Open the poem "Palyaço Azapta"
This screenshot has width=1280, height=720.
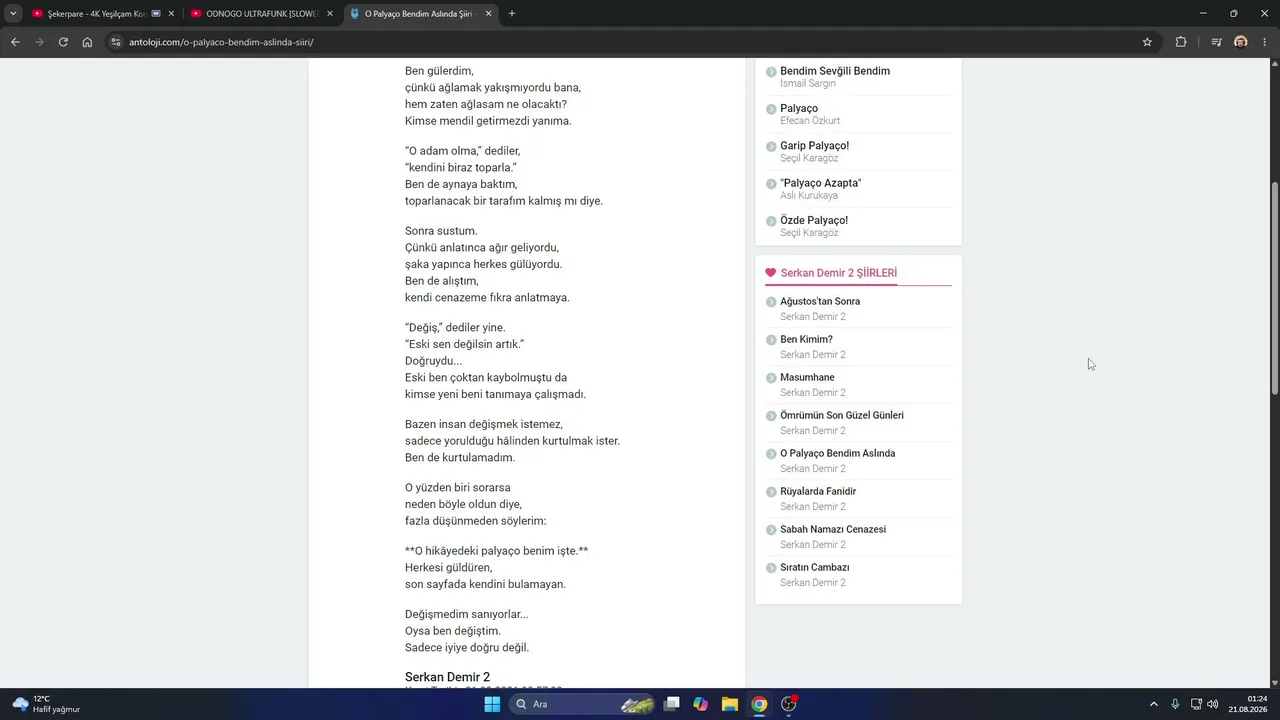pos(821,183)
